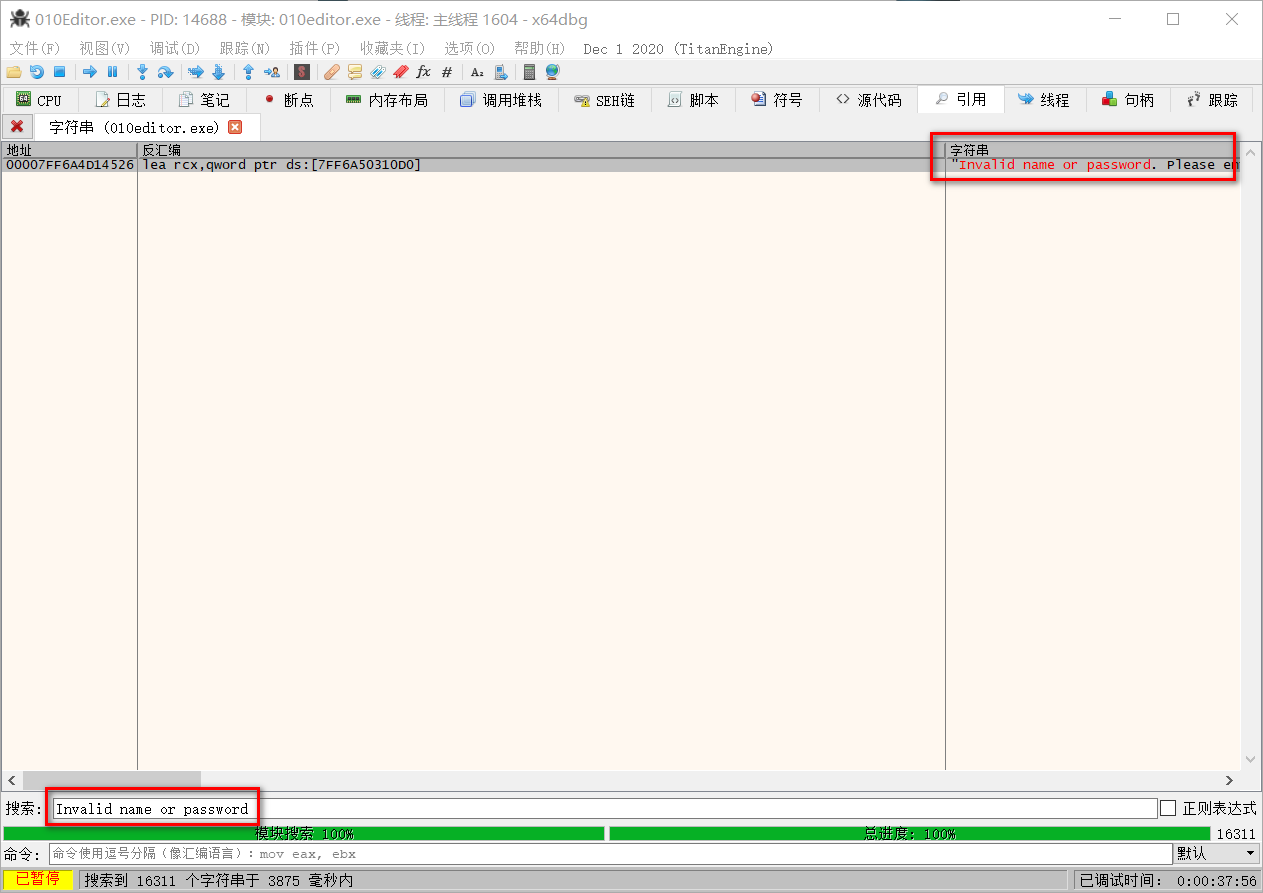
Task: Click the Pause execution icon
Action: pyautogui.click(x=112, y=72)
